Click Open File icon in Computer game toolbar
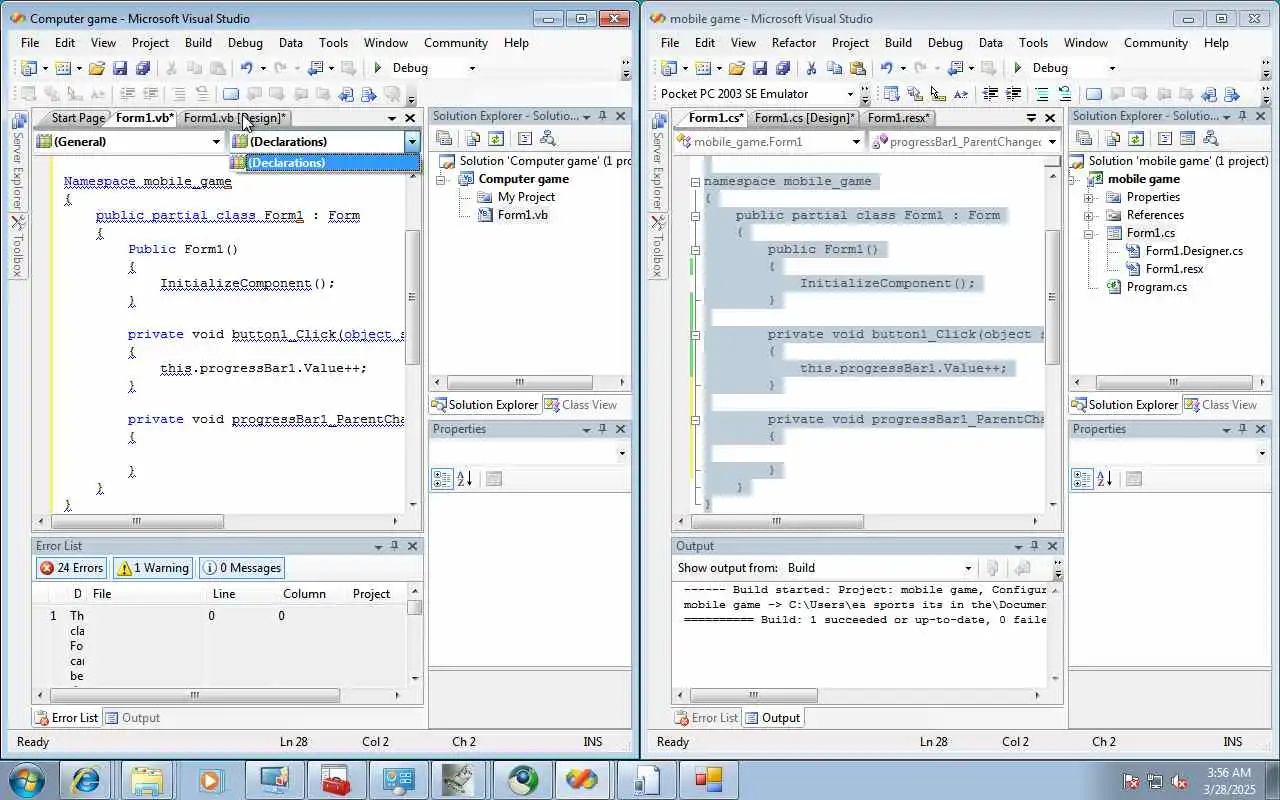The height and width of the screenshot is (800, 1280). pyautogui.click(x=97, y=68)
